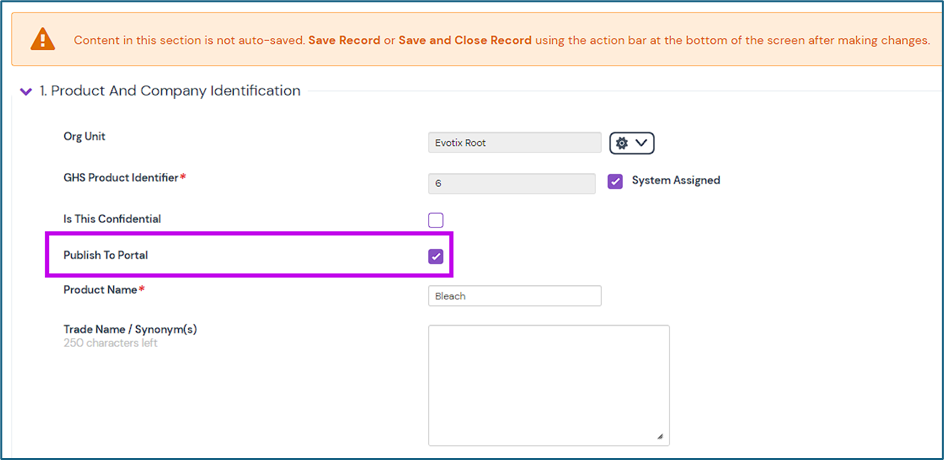This screenshot has width=944, height=460.
Task: Uncheck the System Assigned checkbox
Action: click(616, 181)
